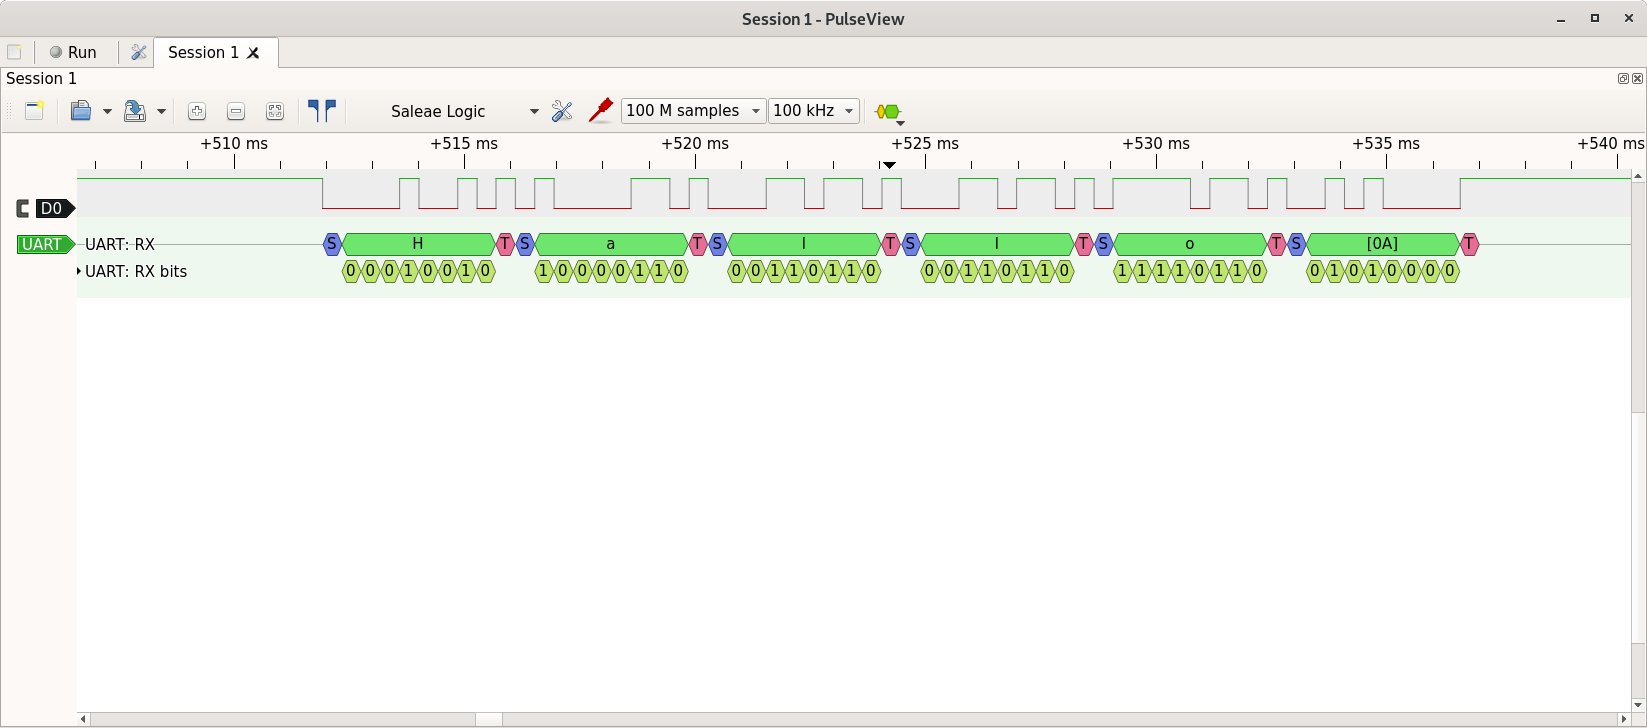This screenshot has width=1647, height=728.
Task: Expand the open file dropdown arrow
Action: tap(107, 111)
